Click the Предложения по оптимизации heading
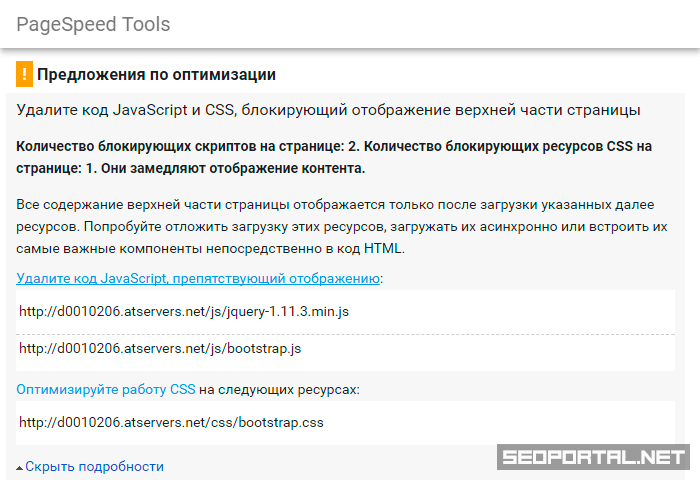This screenshot has width=700, height=480. coord(156,75)
